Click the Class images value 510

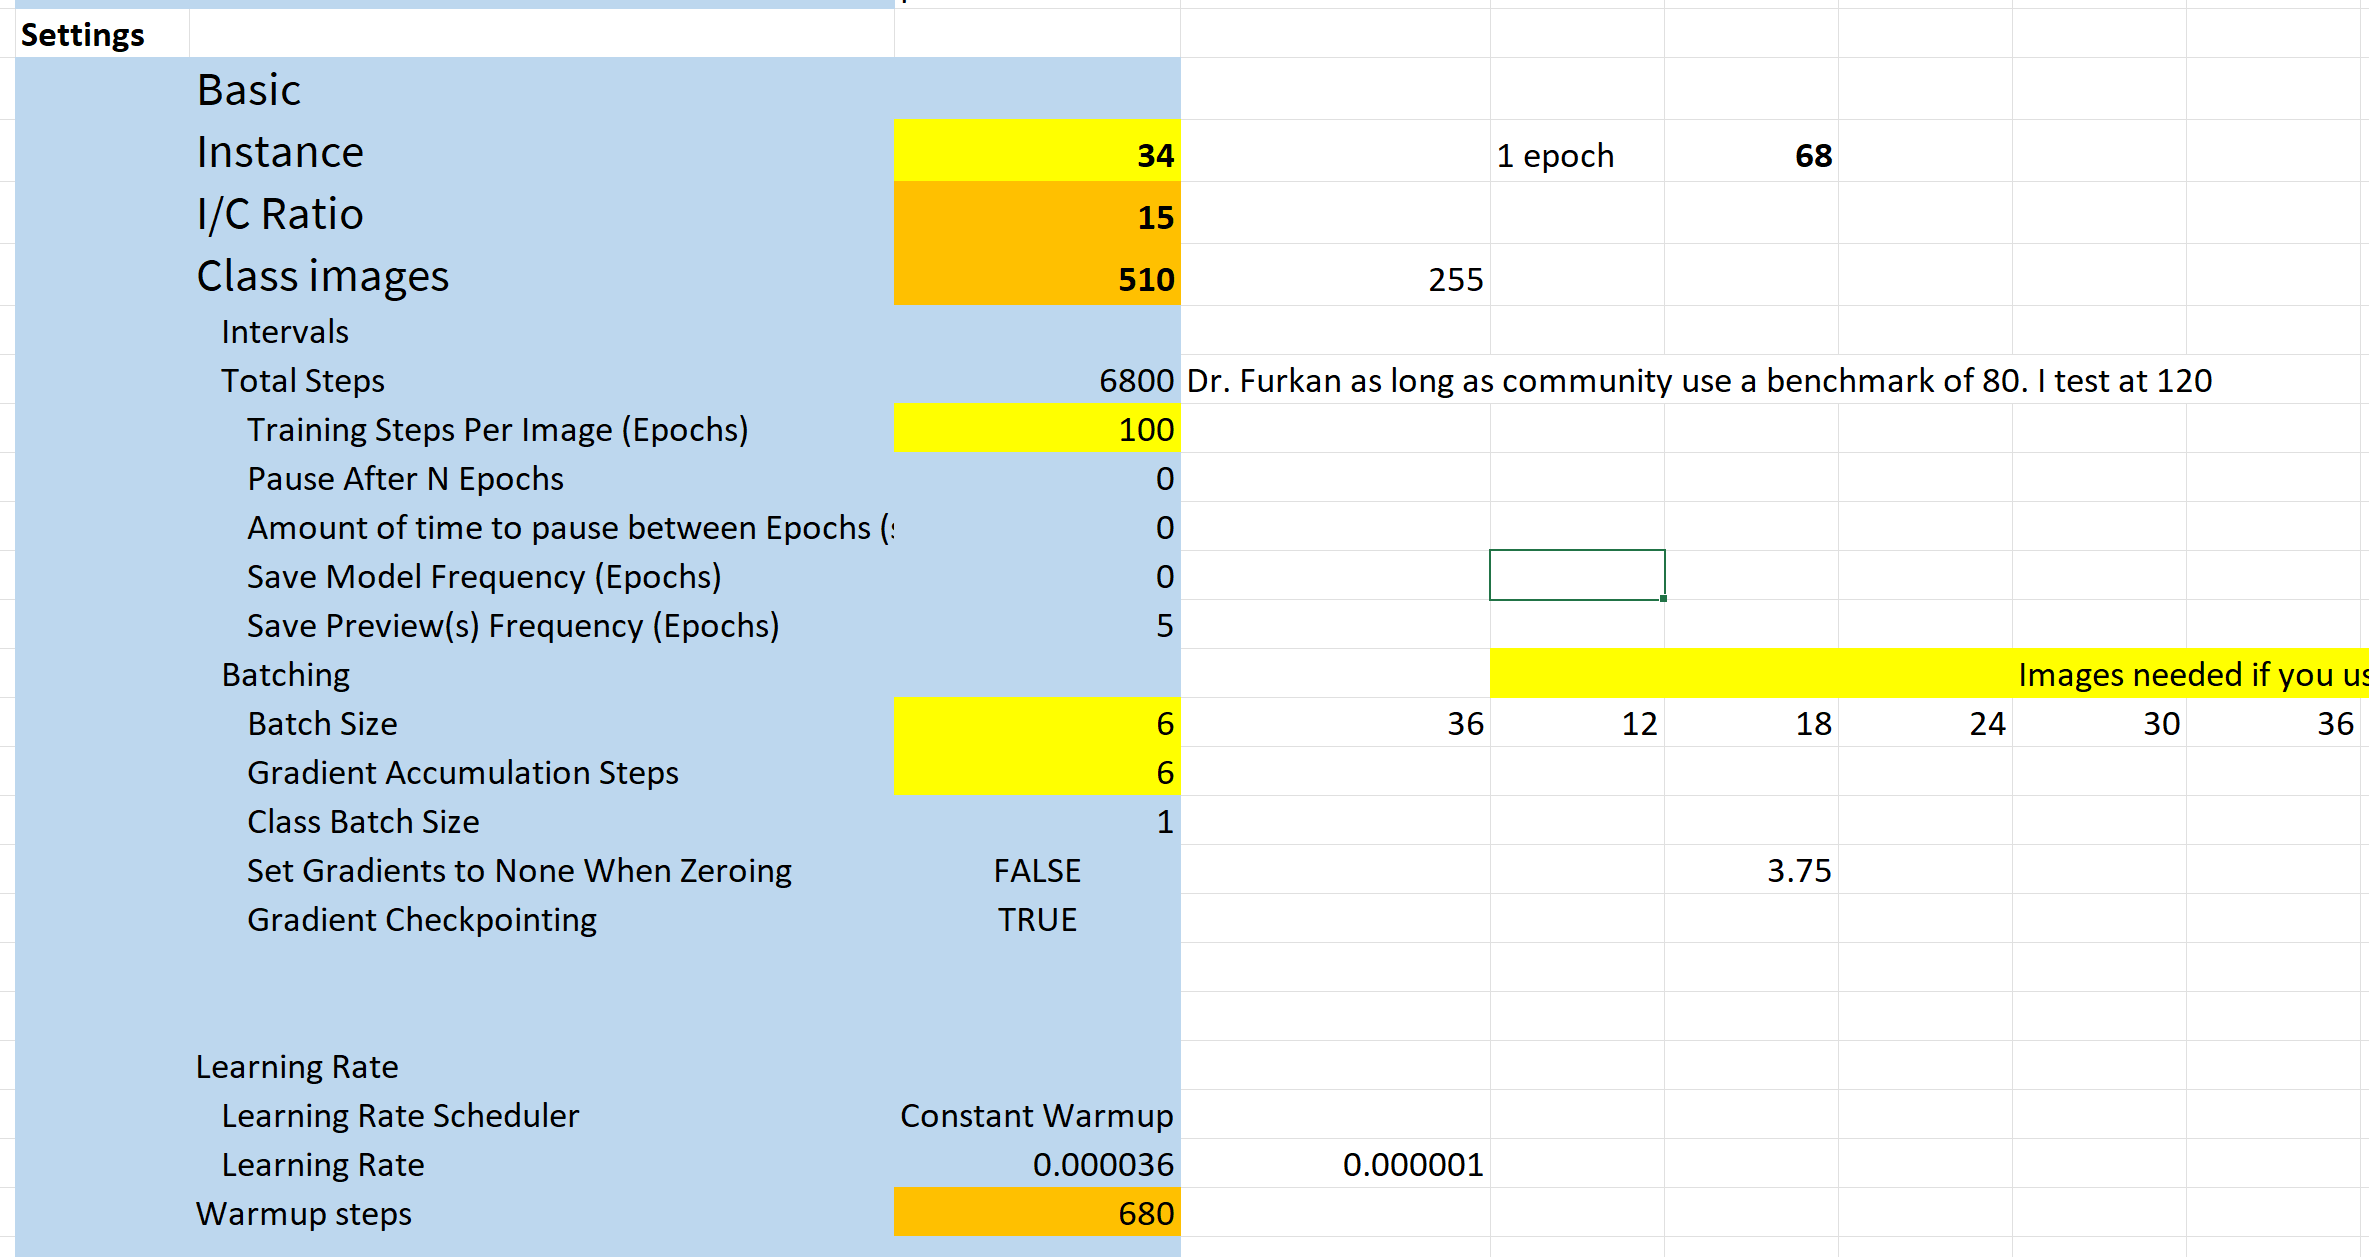1037,277
